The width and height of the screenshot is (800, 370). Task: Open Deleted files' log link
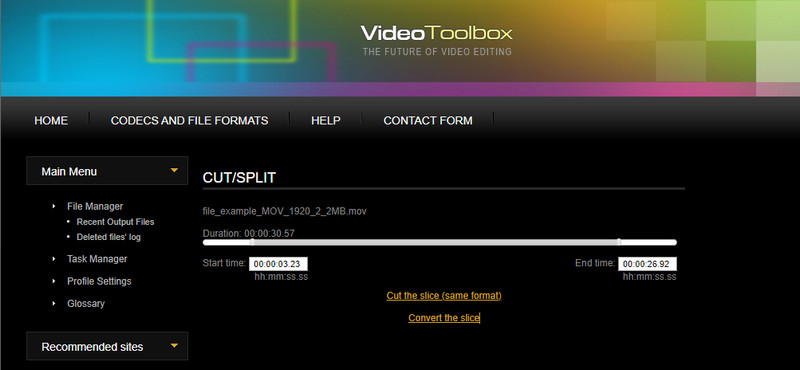(109, 237)
